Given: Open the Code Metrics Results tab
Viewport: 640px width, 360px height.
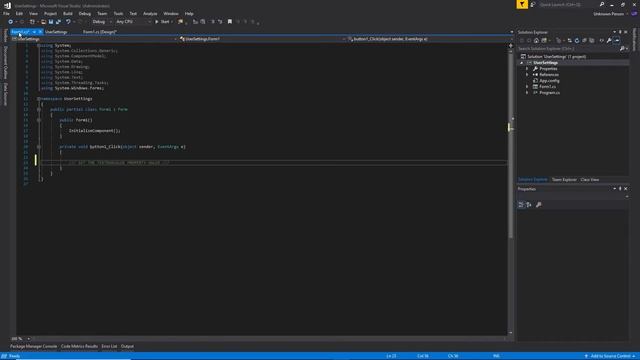Looking at the screenshot, I should (x=79, y=347).
